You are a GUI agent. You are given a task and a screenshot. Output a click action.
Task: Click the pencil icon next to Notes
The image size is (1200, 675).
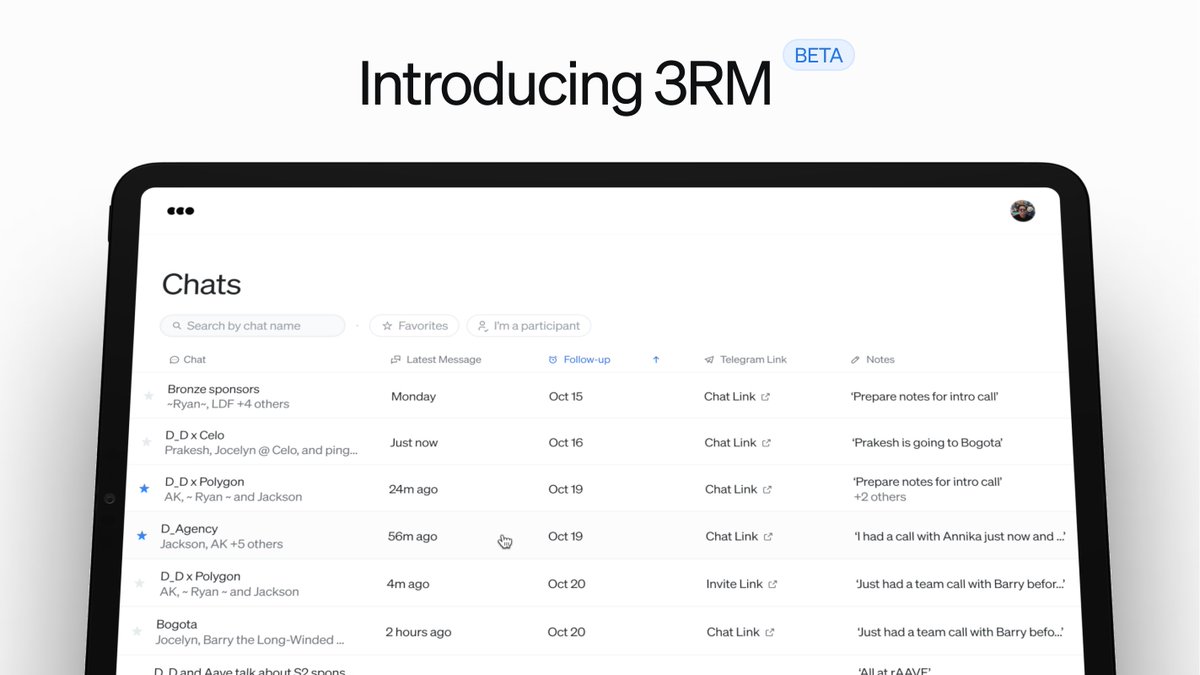point(855,359)
